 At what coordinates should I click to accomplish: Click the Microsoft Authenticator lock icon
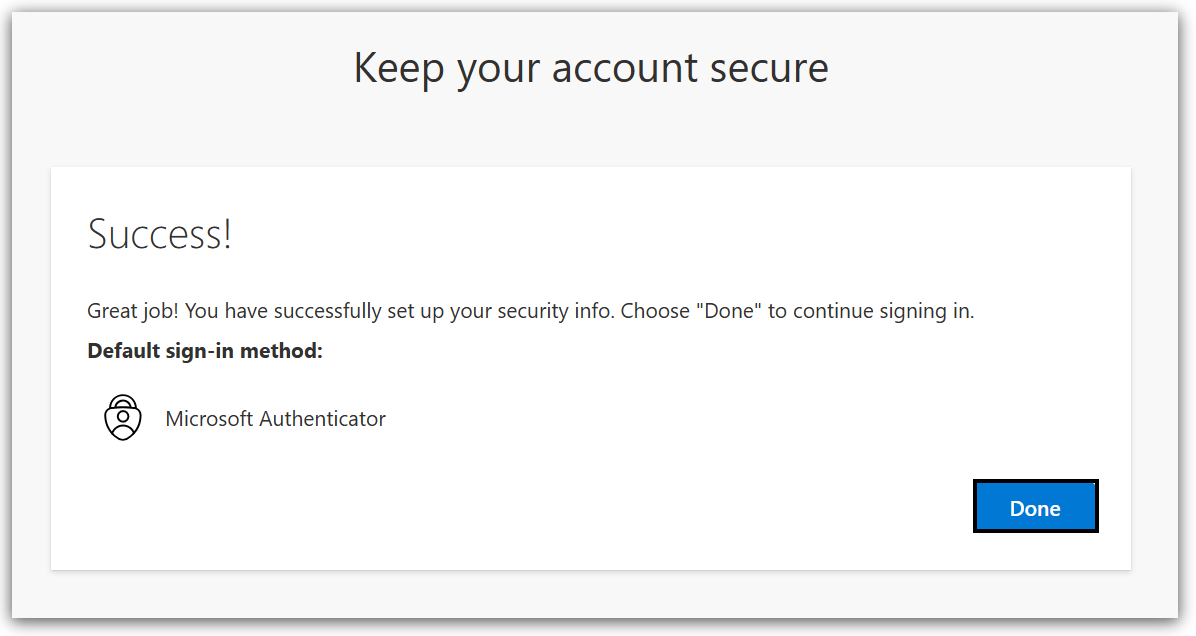pos(123,418)
